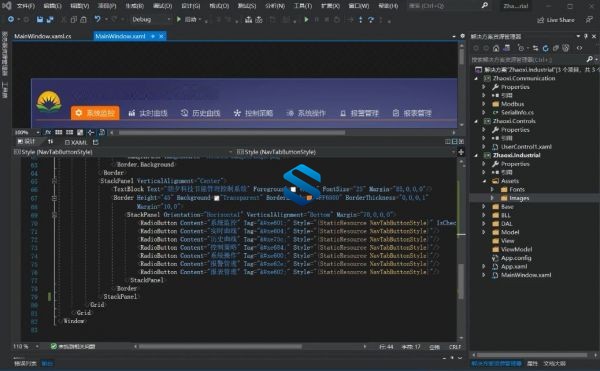The image size is (600, 371).
Task: Click the fx effects icon in designer toolbar
Action: pyautogui.click(x=48, y=132)
